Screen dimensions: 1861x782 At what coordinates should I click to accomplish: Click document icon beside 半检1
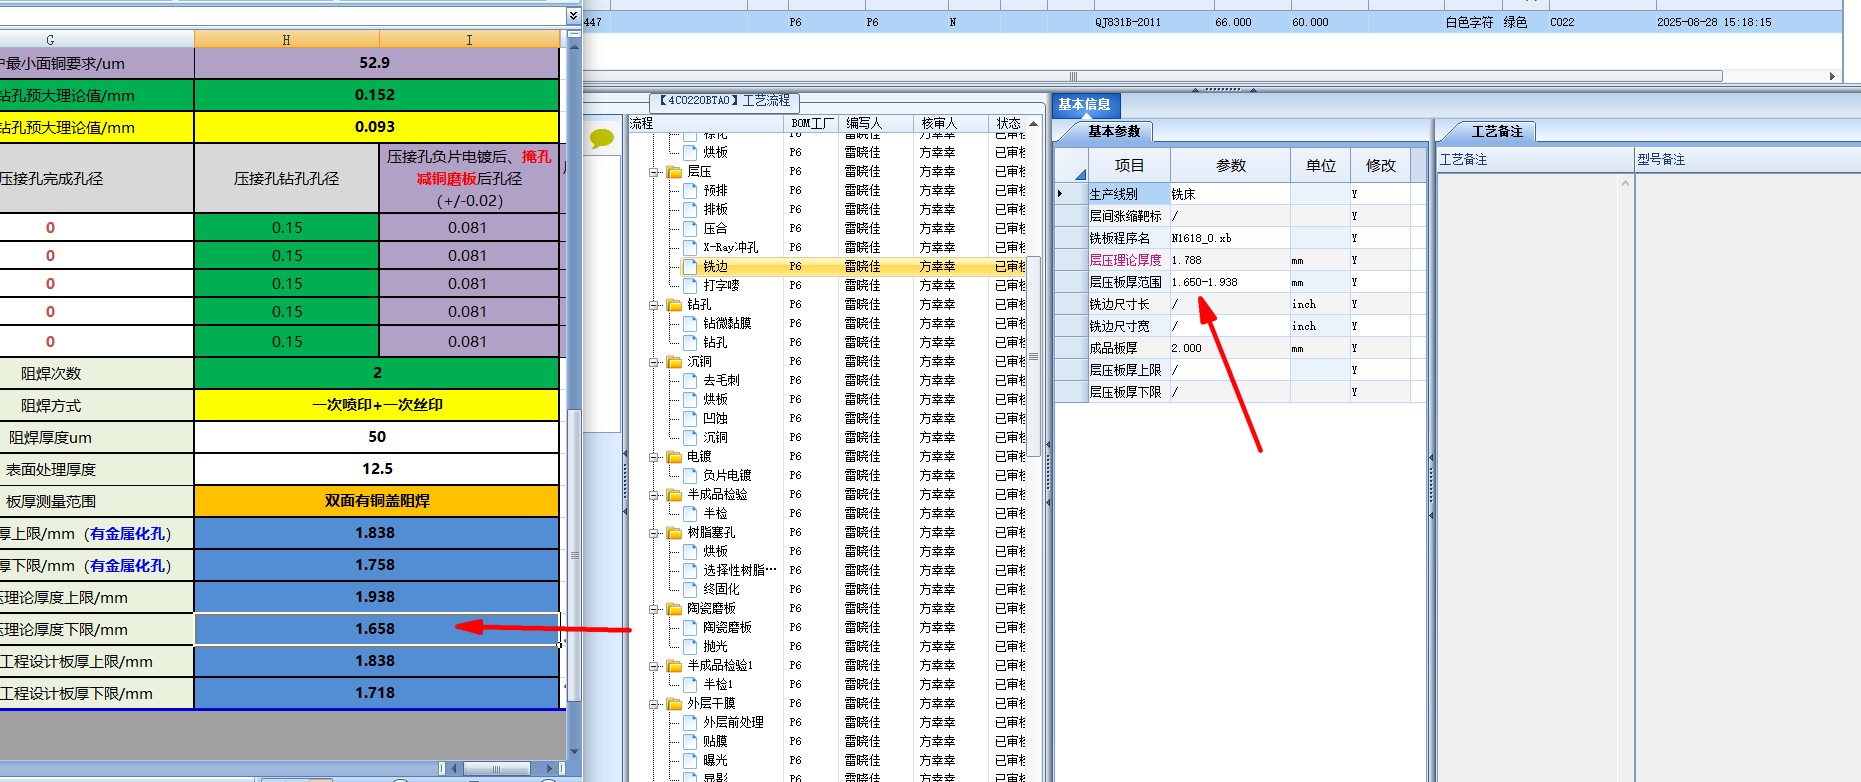click(690, 684)
